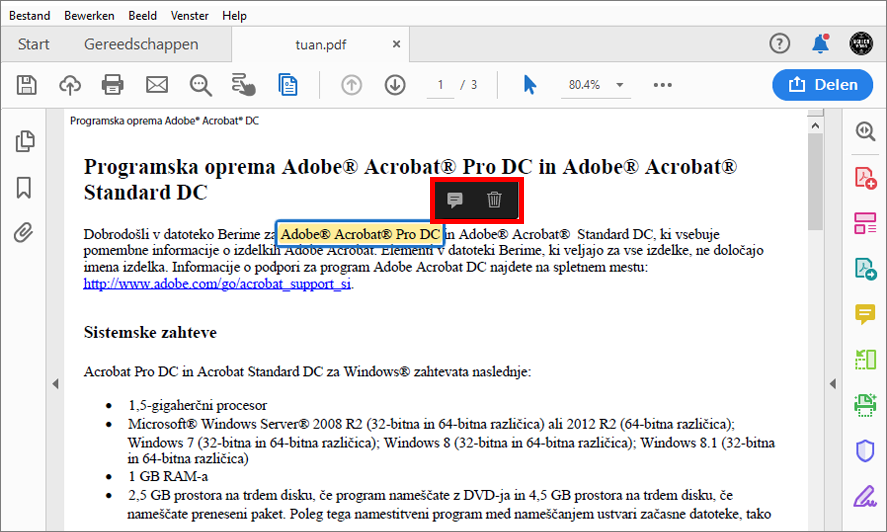Open the zoom level dropdown arrow
Screen dimensions: 887x532
(x=619, y=85)
